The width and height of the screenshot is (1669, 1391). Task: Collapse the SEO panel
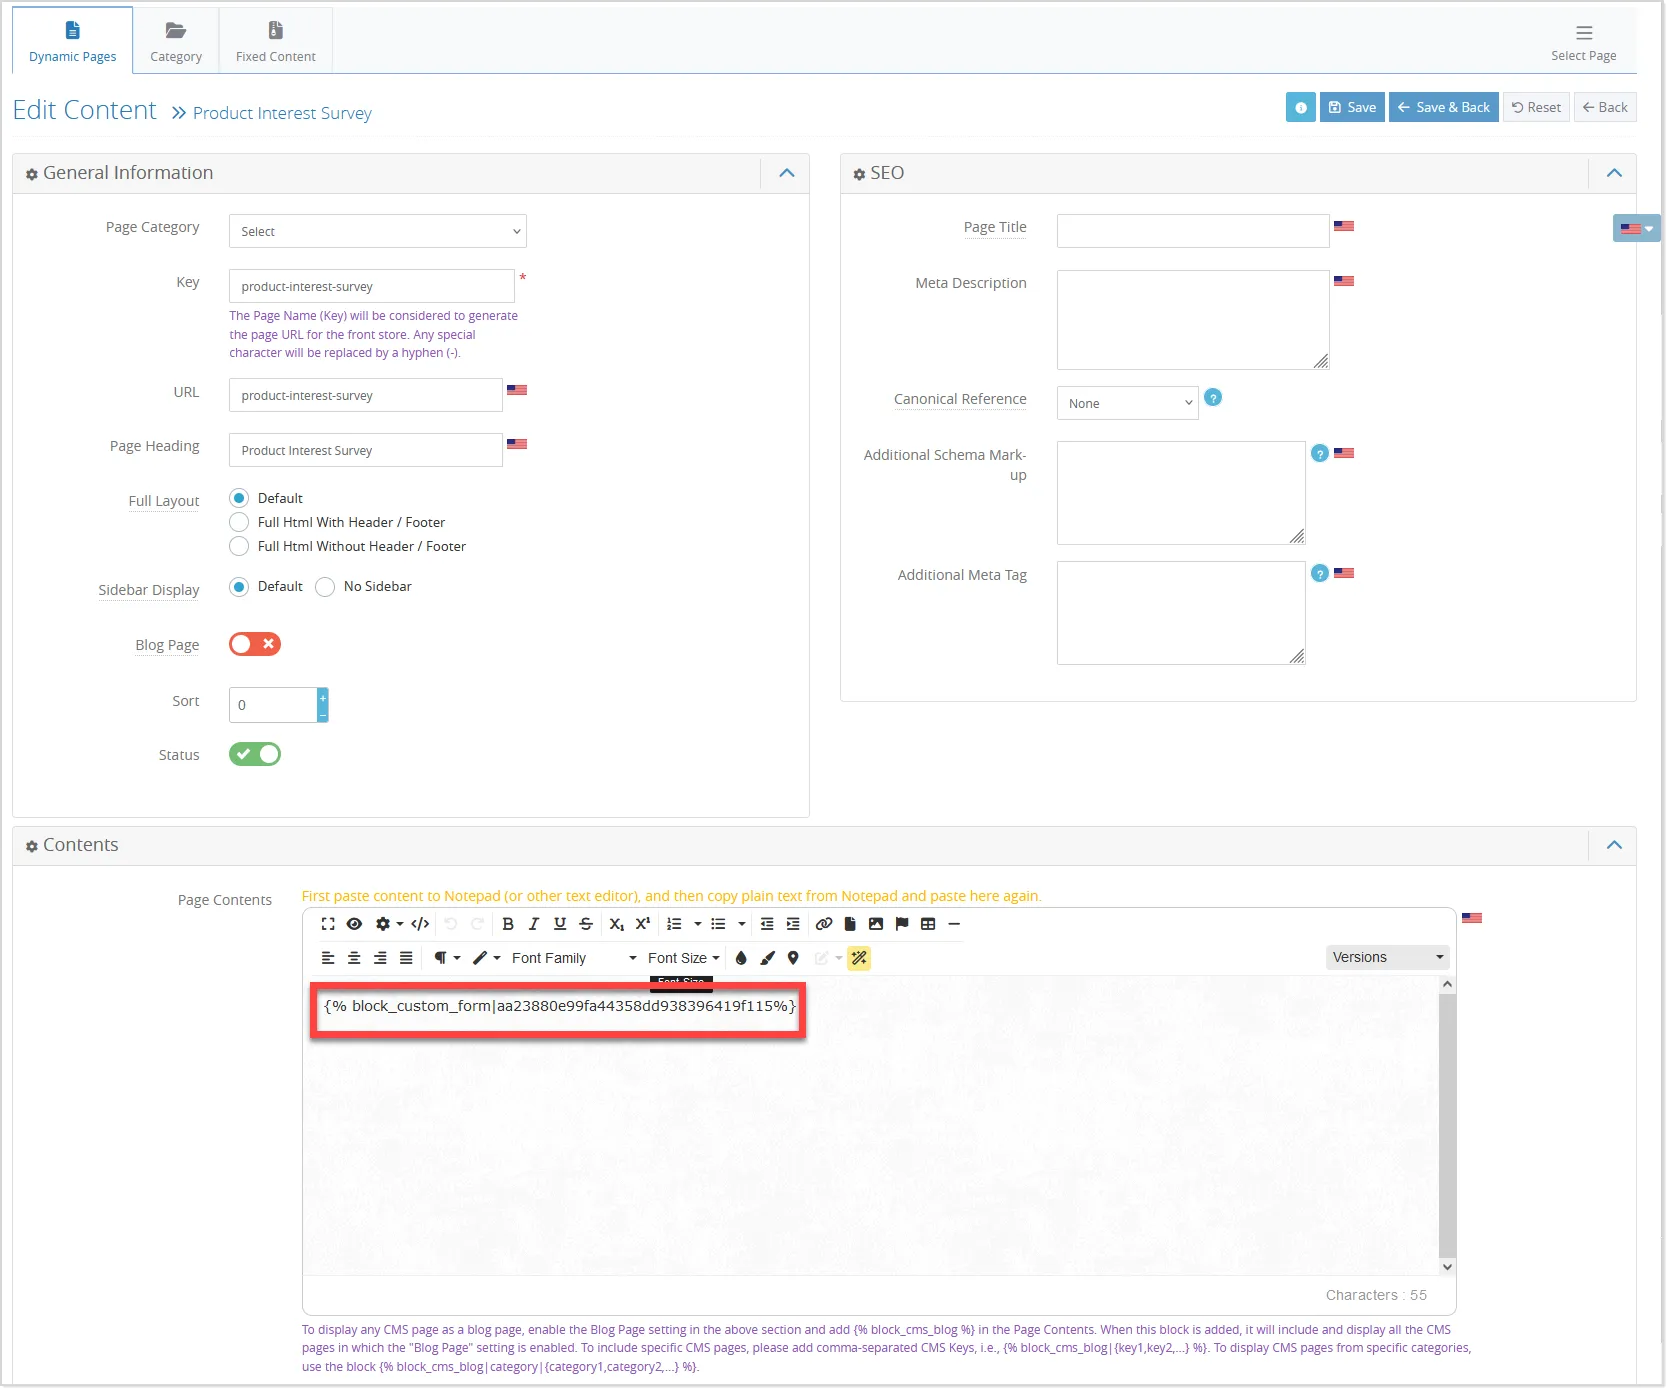pos(1613,174)
